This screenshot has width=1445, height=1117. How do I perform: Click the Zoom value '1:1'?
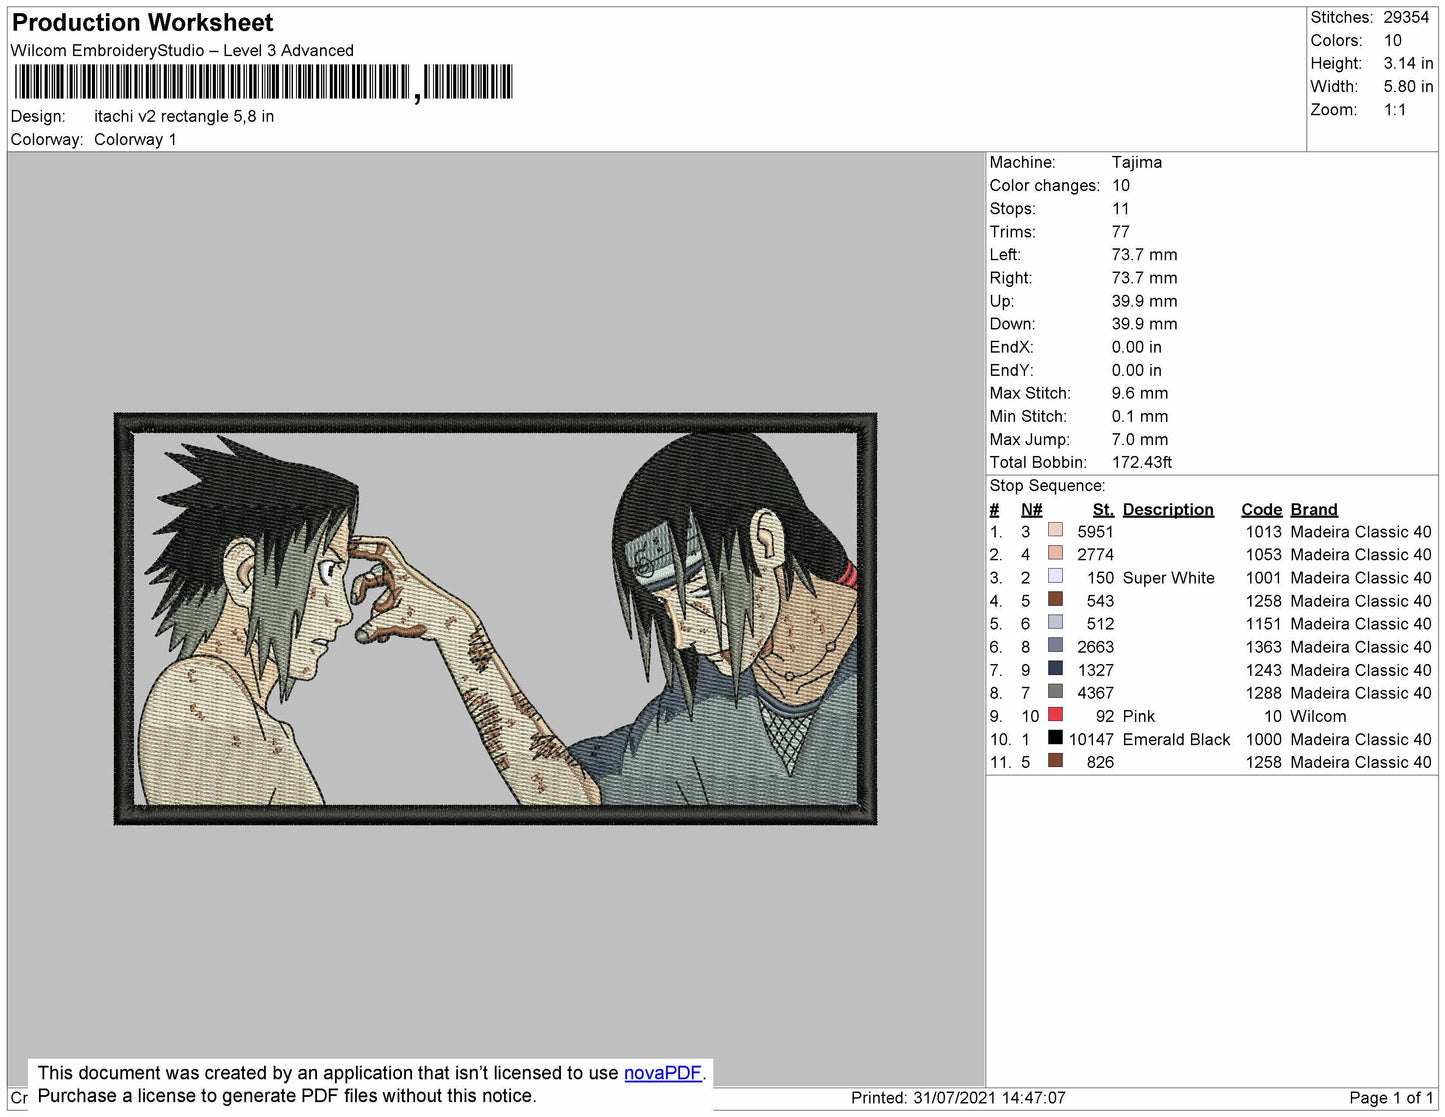1395,110
